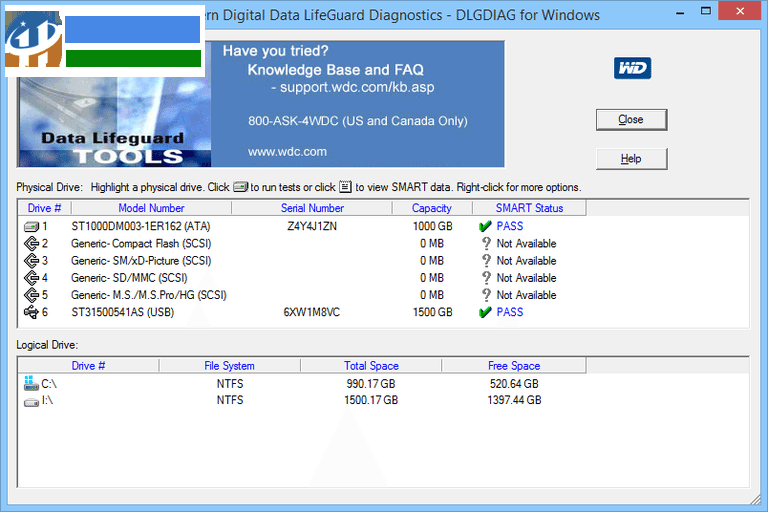768x512 pixels.
Task: Click question mark icon for M.S./M.S.Pro/HG status
Action: (486, 295)
